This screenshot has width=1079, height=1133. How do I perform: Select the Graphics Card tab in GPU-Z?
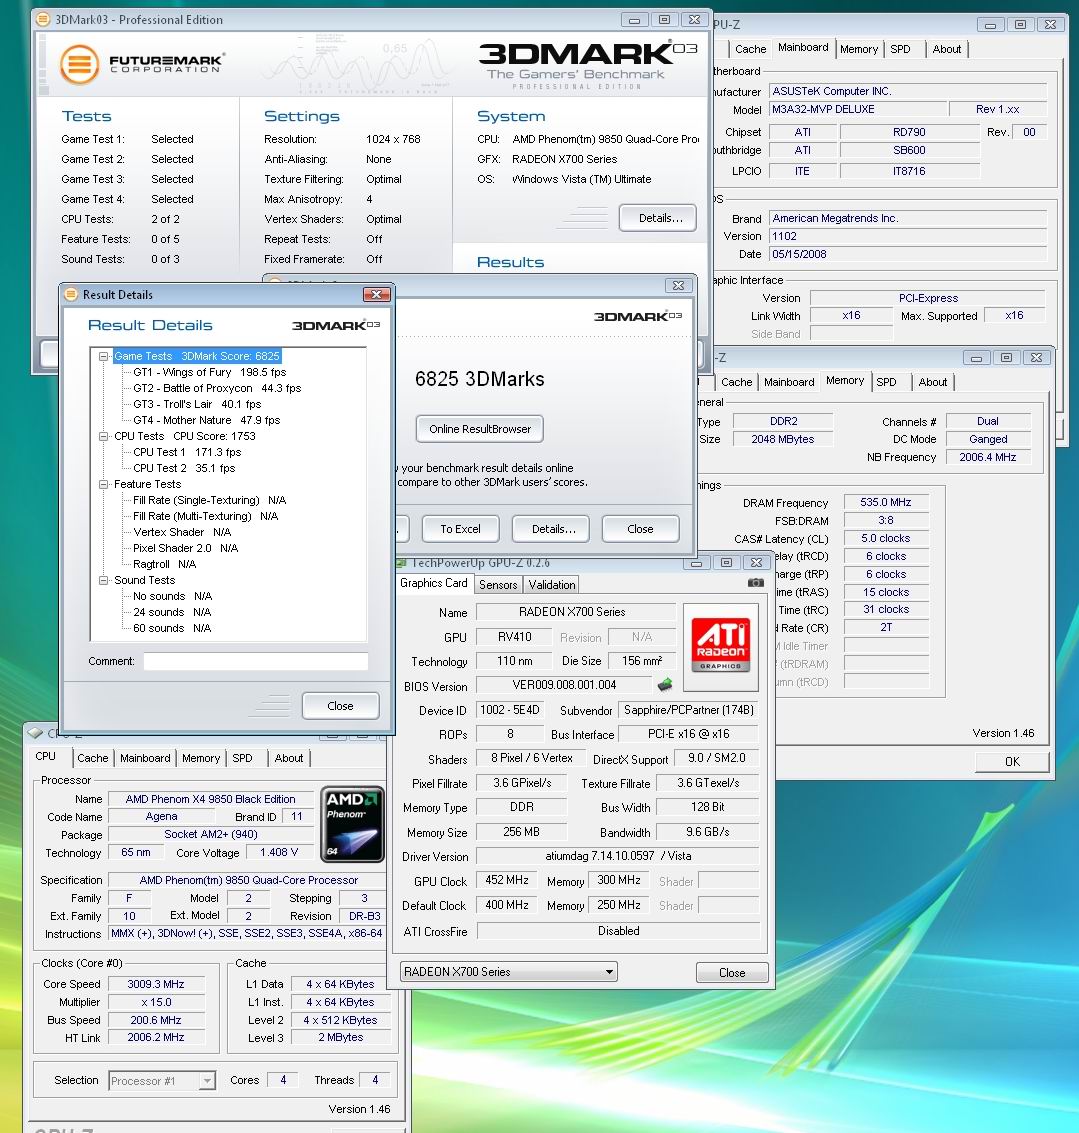pos(434,582)
